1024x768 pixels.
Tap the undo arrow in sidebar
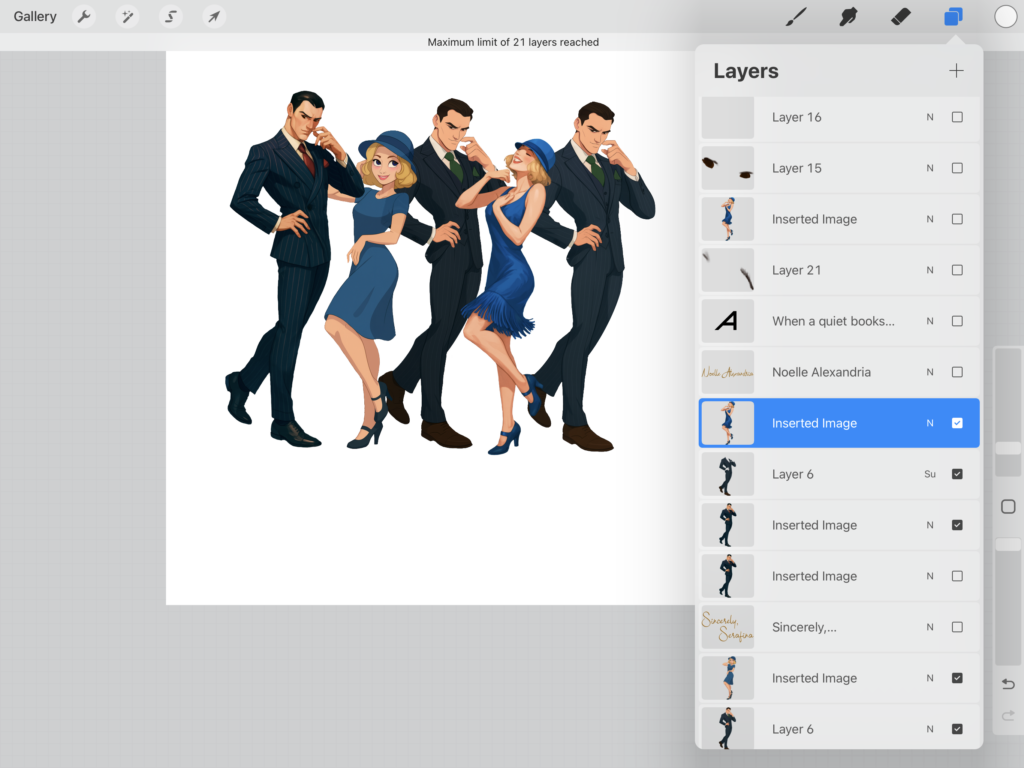[x=1008, y=684]
